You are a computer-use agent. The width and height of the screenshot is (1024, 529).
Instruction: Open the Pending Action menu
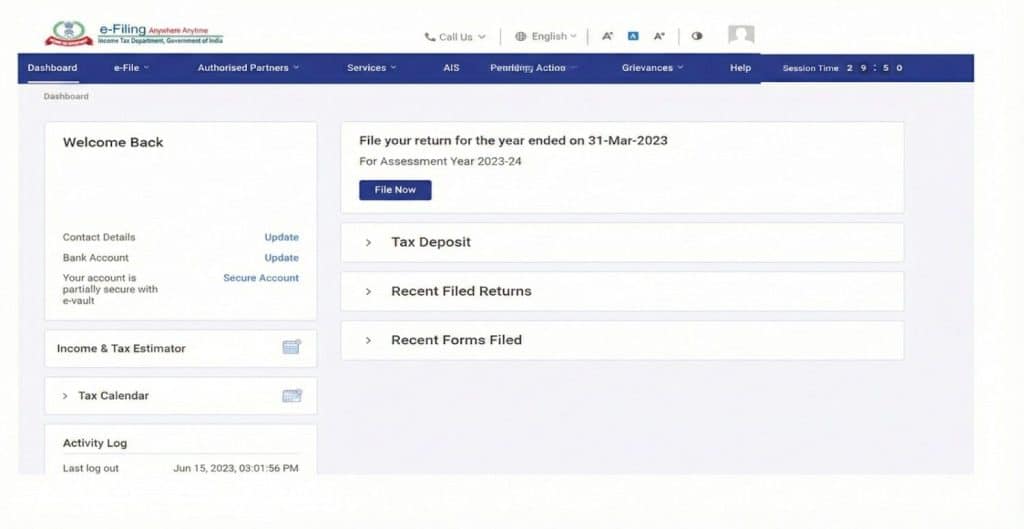coord(533,68)
